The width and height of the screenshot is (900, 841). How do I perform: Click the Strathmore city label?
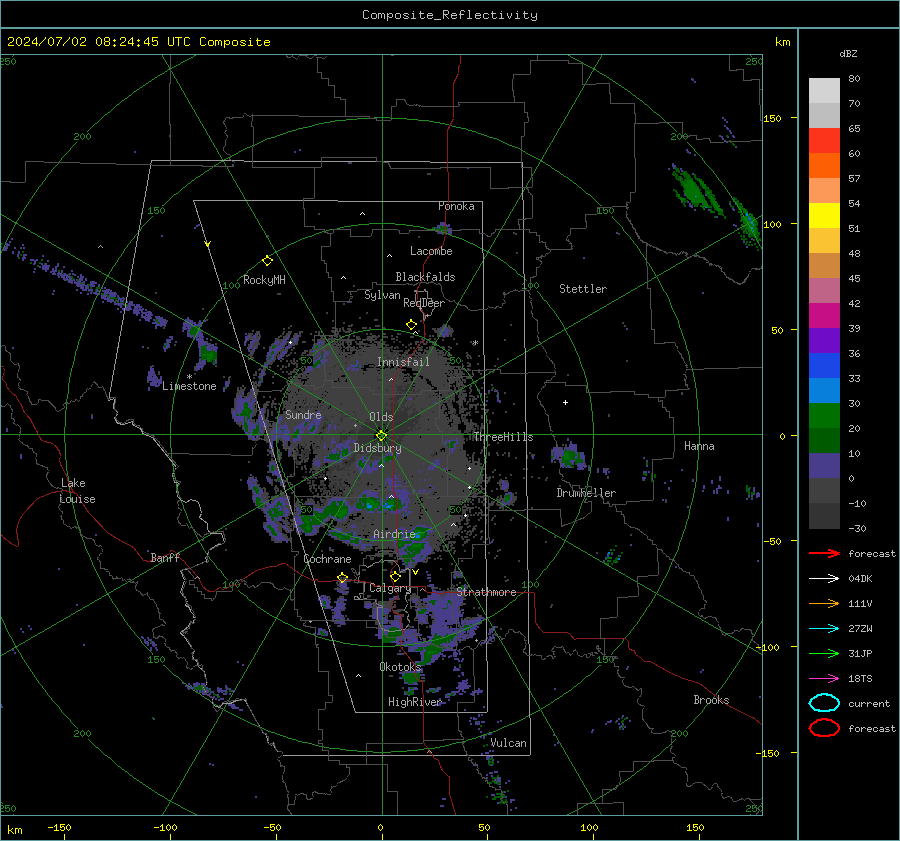click(486, 592)
